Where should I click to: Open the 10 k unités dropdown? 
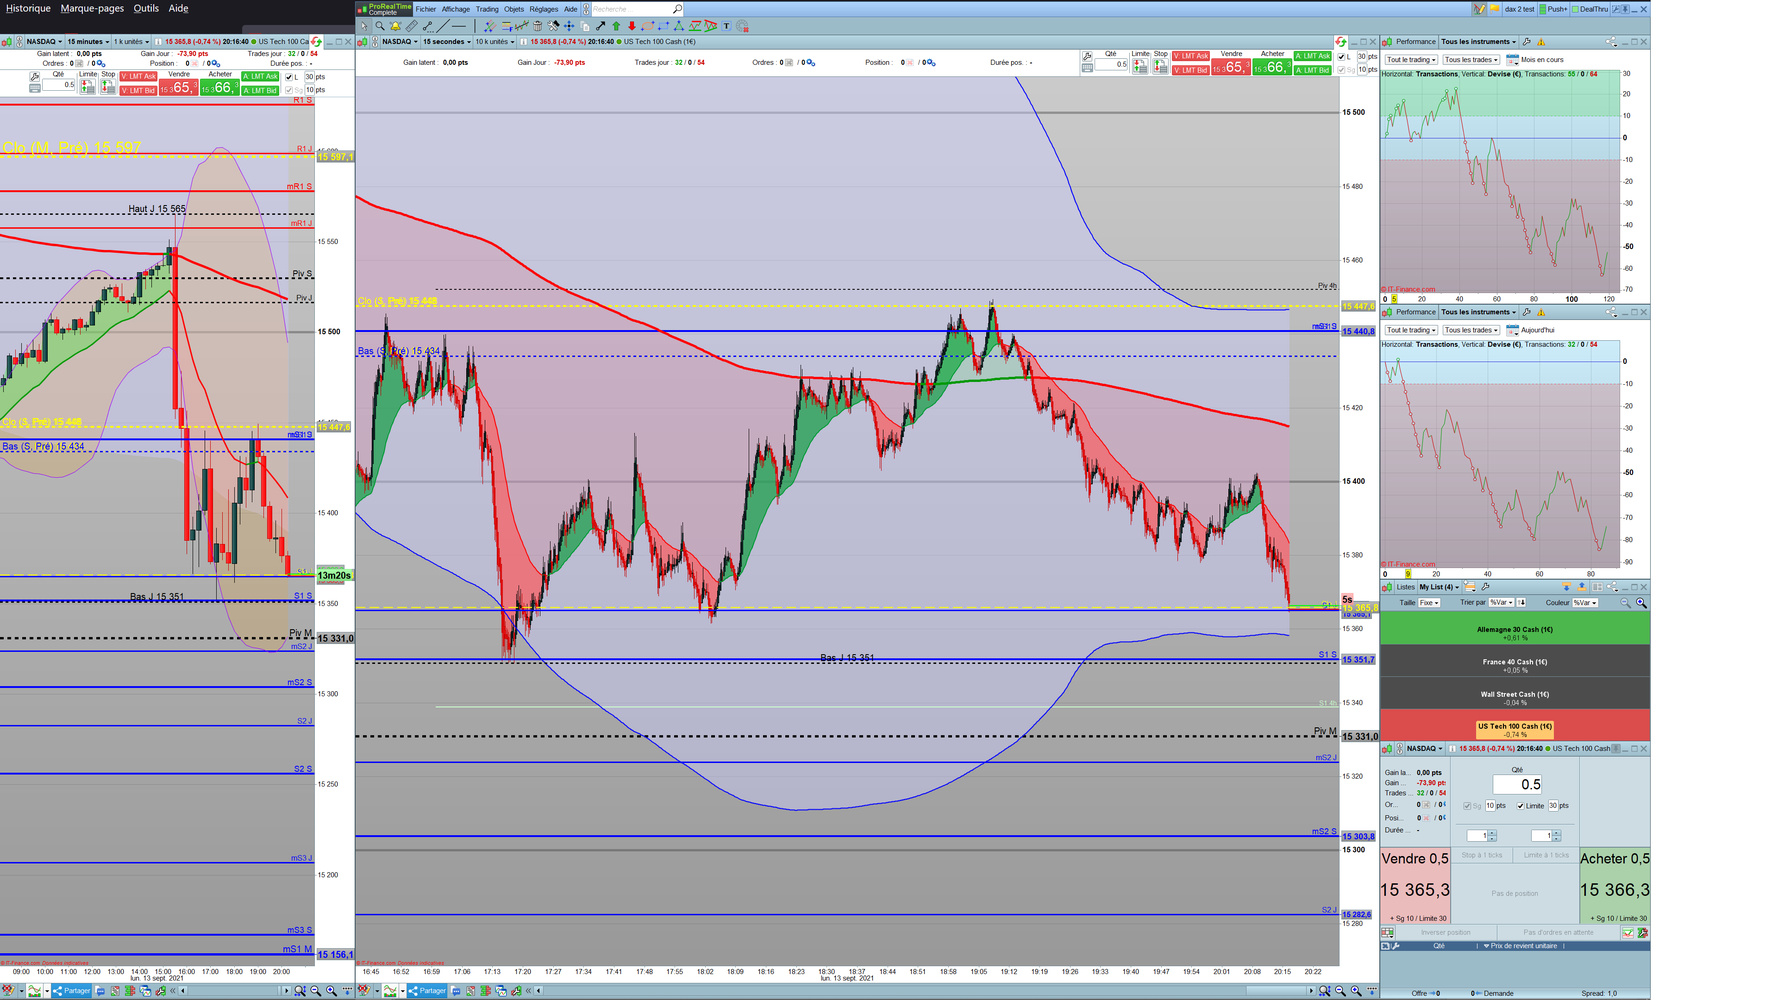pos(495,42)
